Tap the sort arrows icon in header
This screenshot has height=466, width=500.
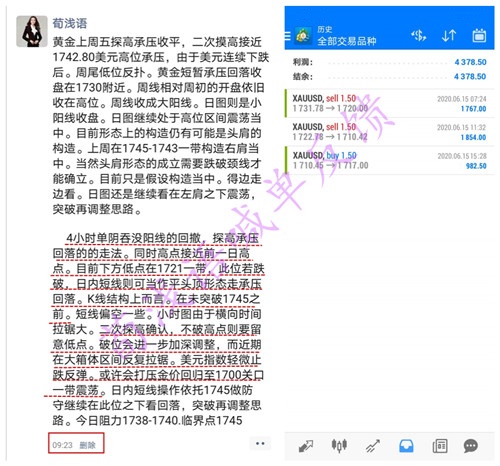(449, 35)
